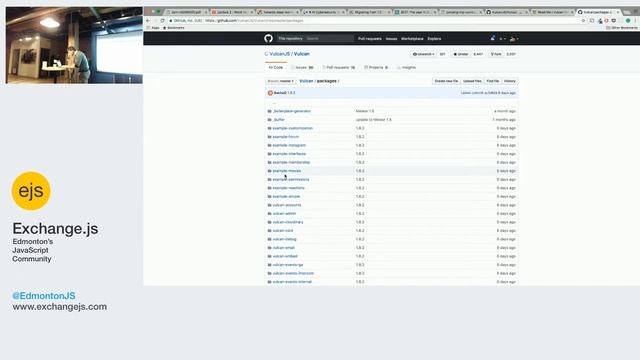The width and height of the screenshot is (640, 360).
Task: Open the user avatar menu in header
Action: (x=513, y=39)
